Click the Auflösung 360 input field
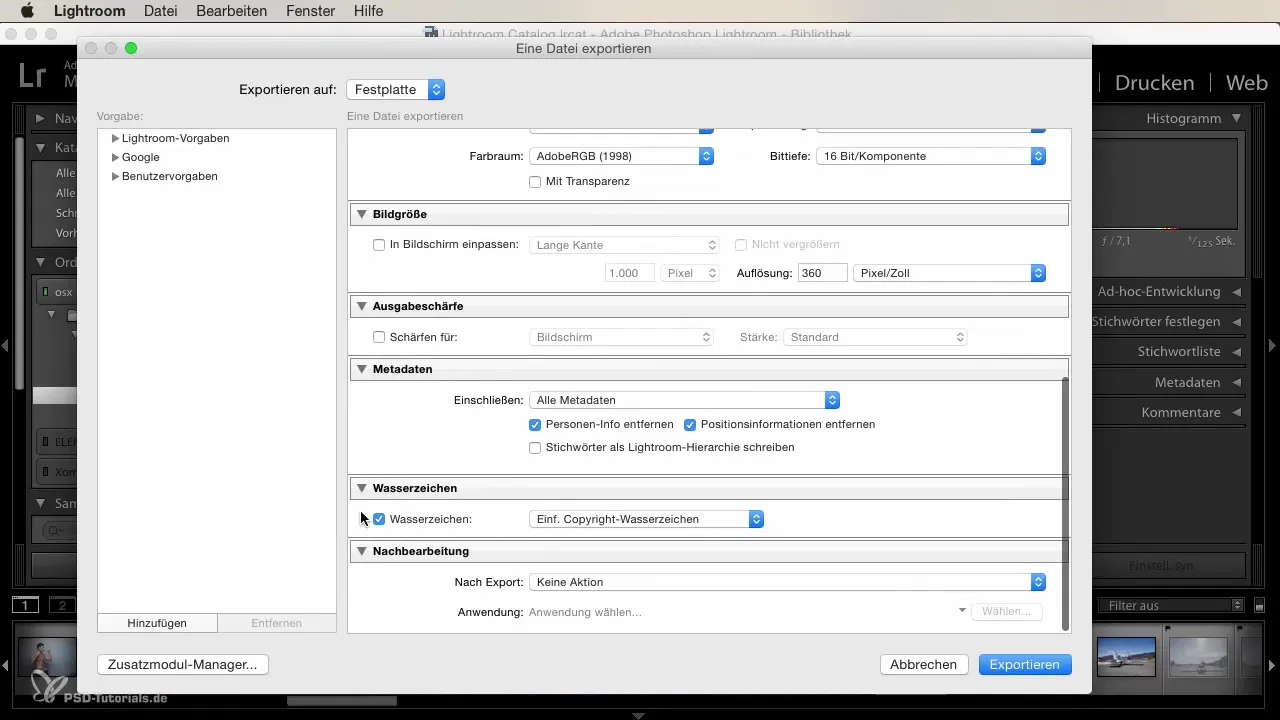Screen dimensions: 1280x720 (x=823, y=273)
